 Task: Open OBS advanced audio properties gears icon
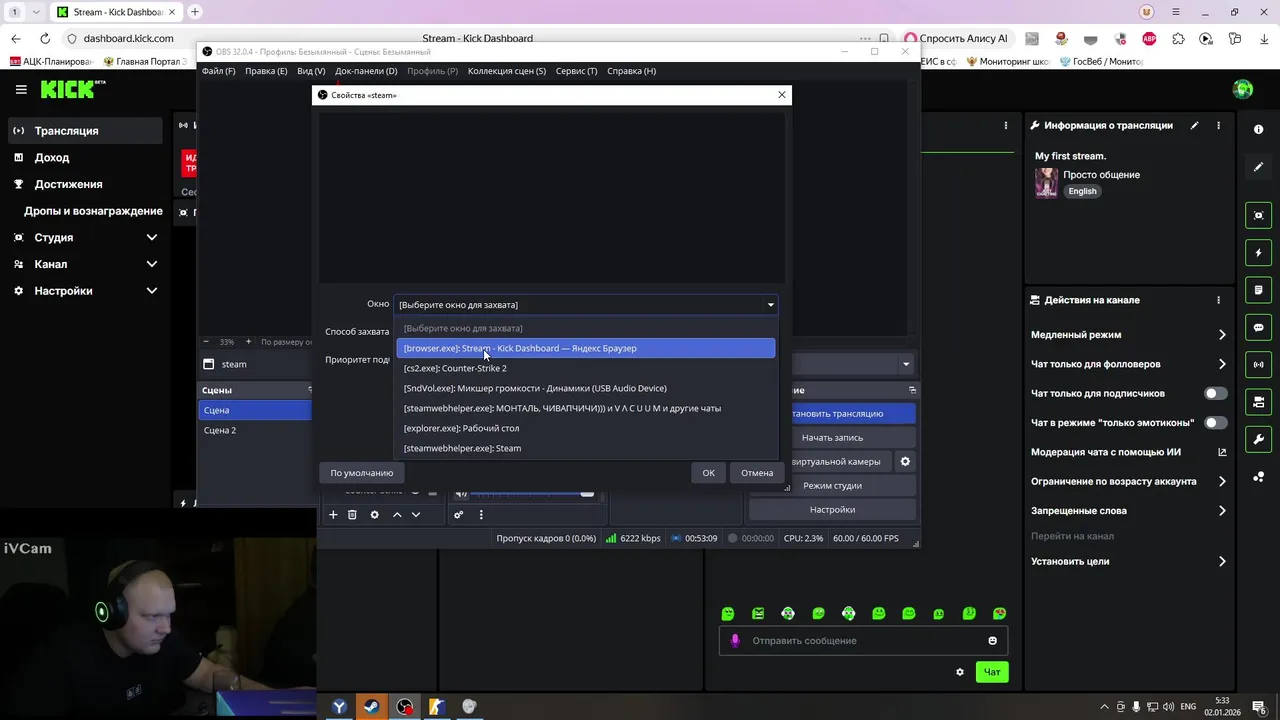(x=459, y=515)
